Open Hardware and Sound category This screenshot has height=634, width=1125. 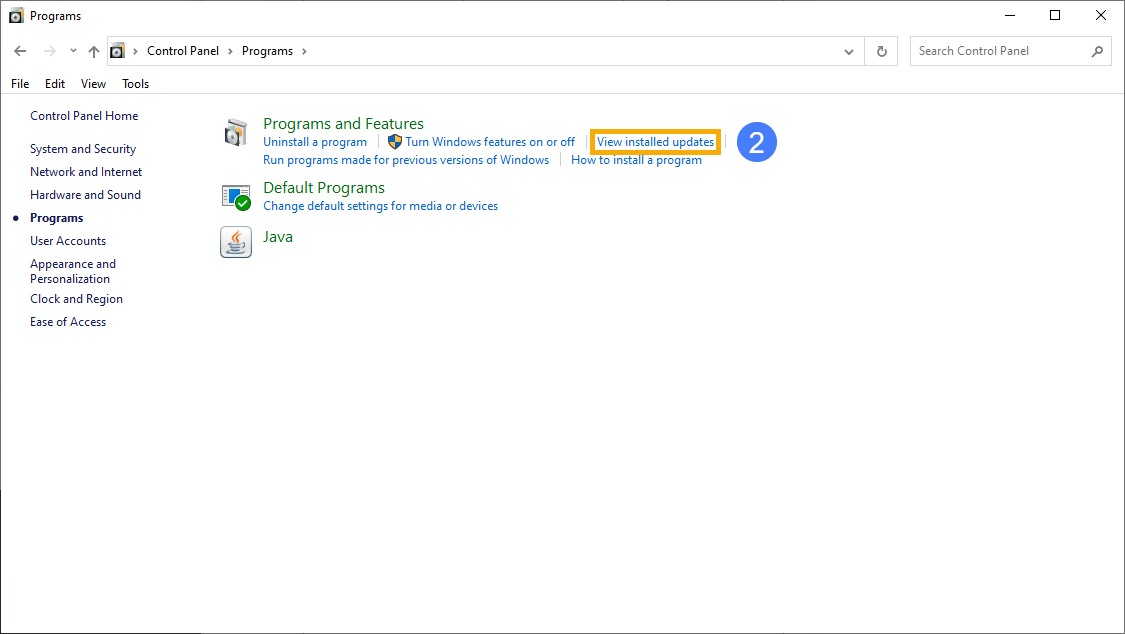[x=85, y=195]
